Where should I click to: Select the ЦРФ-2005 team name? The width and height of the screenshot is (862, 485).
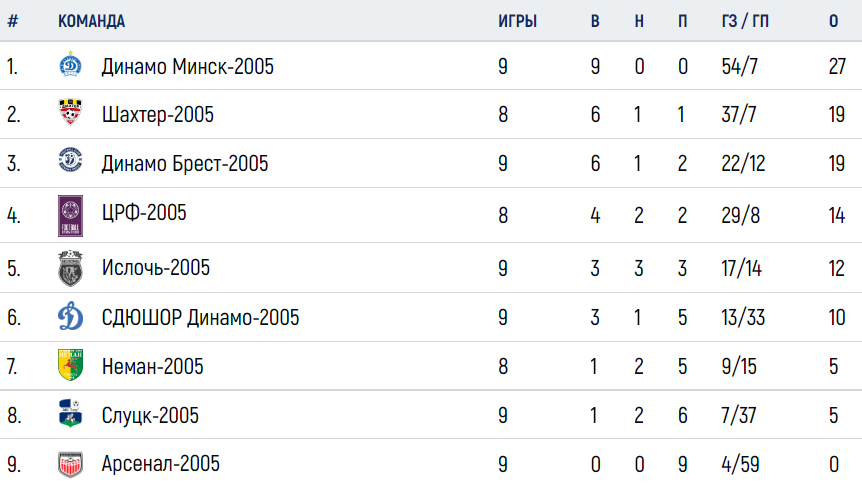tap(144, 212)
